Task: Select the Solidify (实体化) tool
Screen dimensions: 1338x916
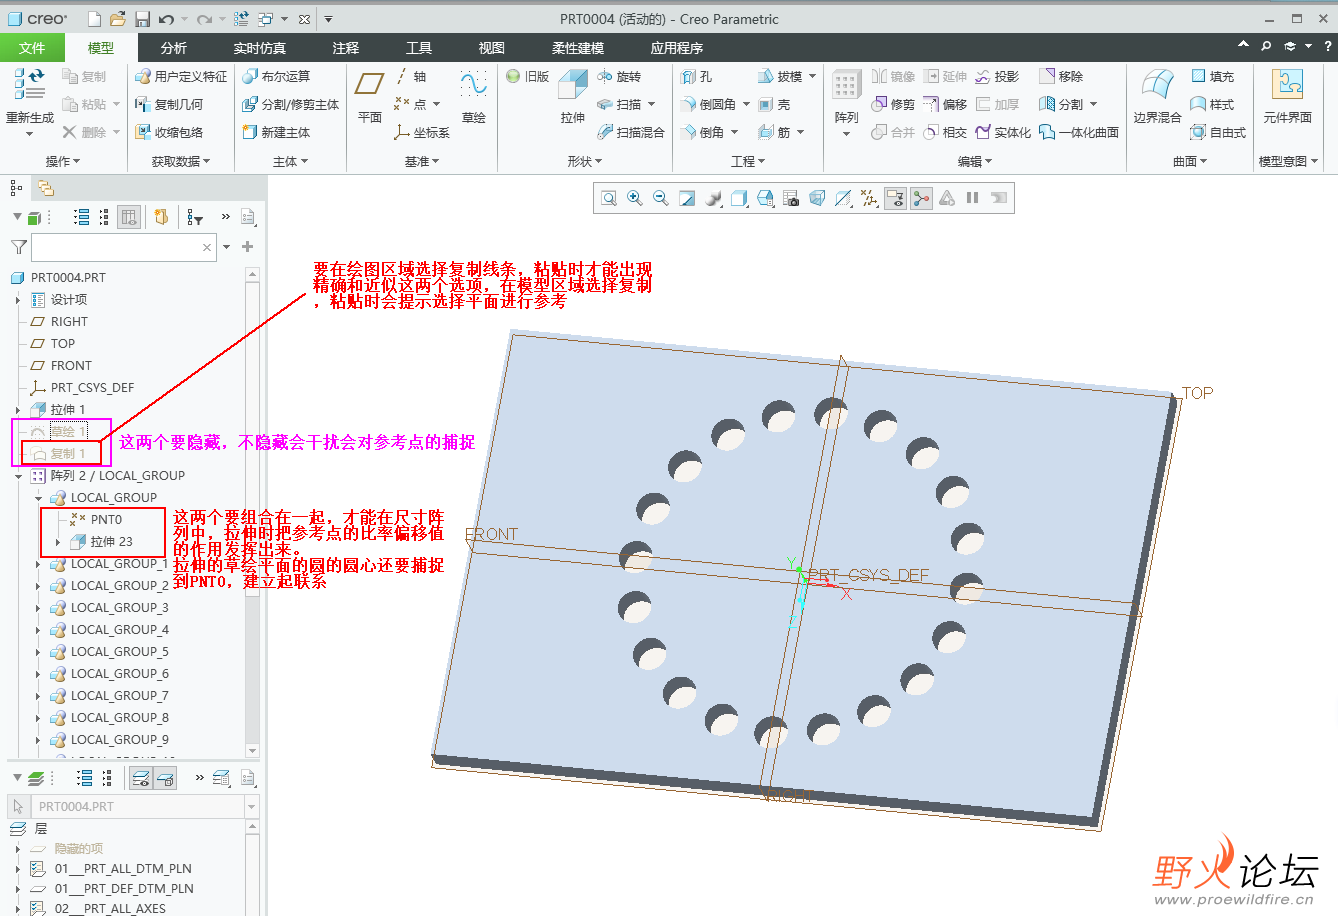Action: click(1003, 132)
